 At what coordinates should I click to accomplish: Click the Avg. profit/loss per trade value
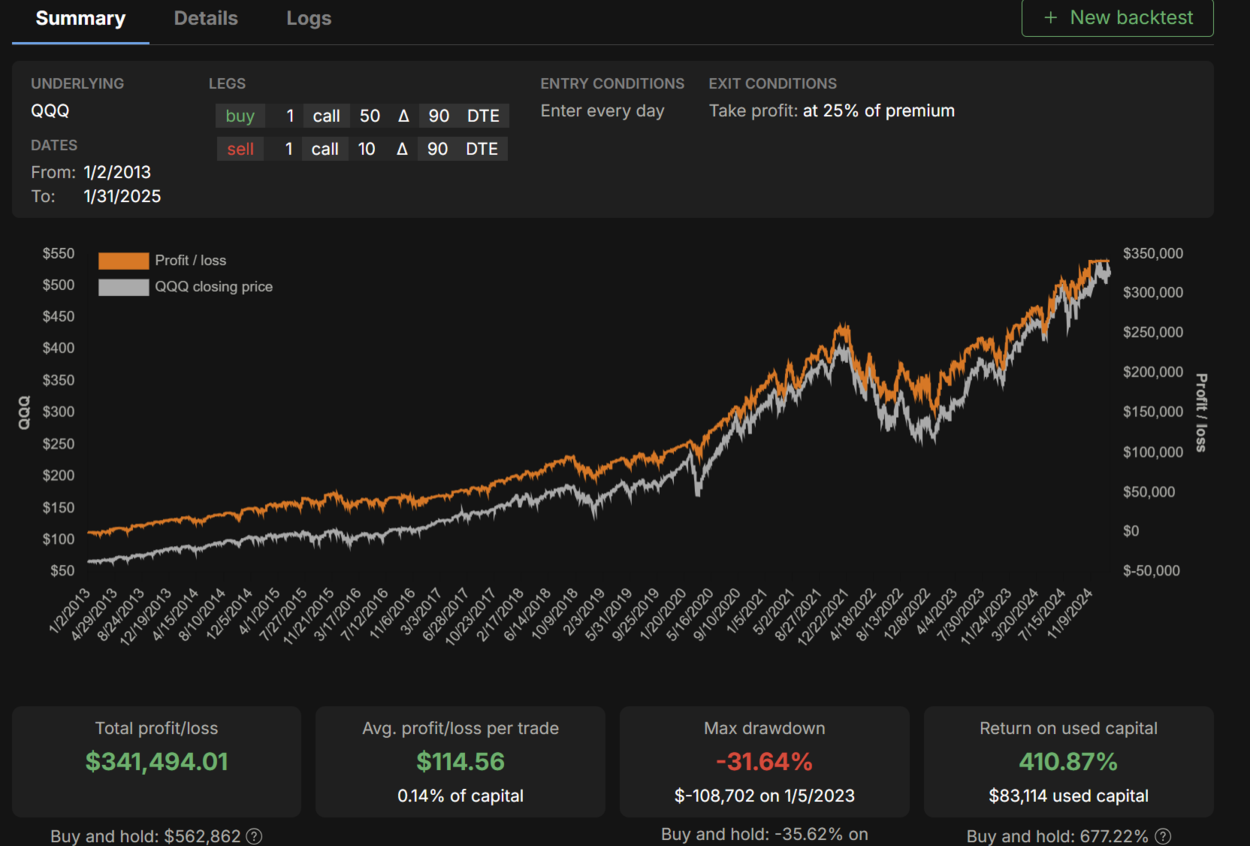point(460,762)
